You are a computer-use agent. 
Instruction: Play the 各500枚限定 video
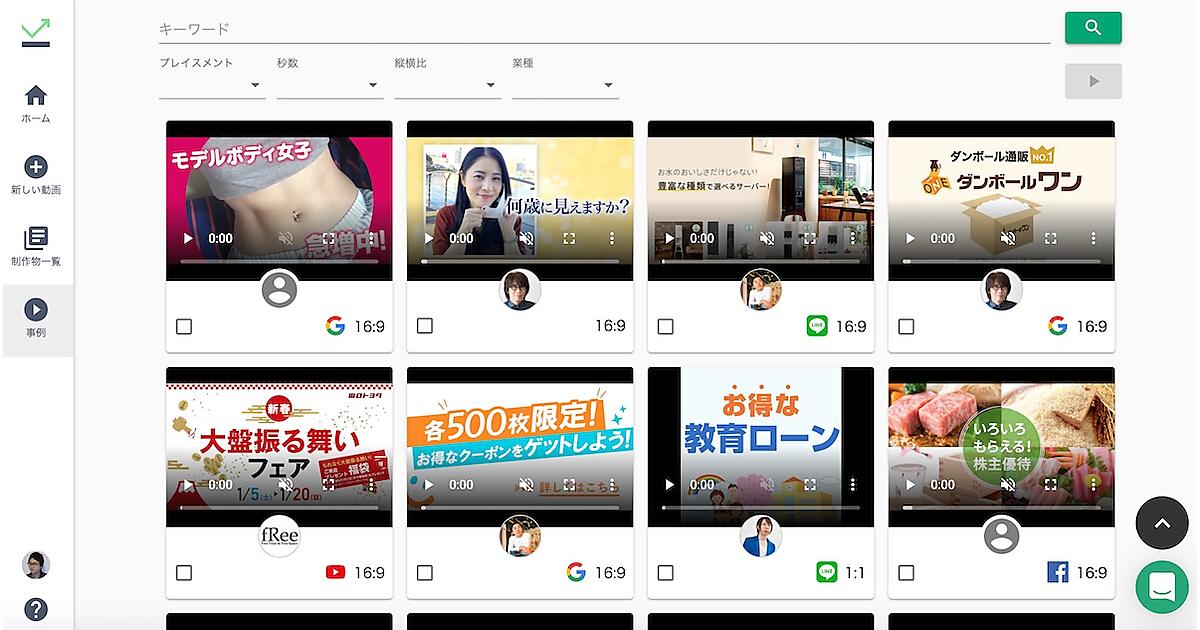(x=429, y=485)
